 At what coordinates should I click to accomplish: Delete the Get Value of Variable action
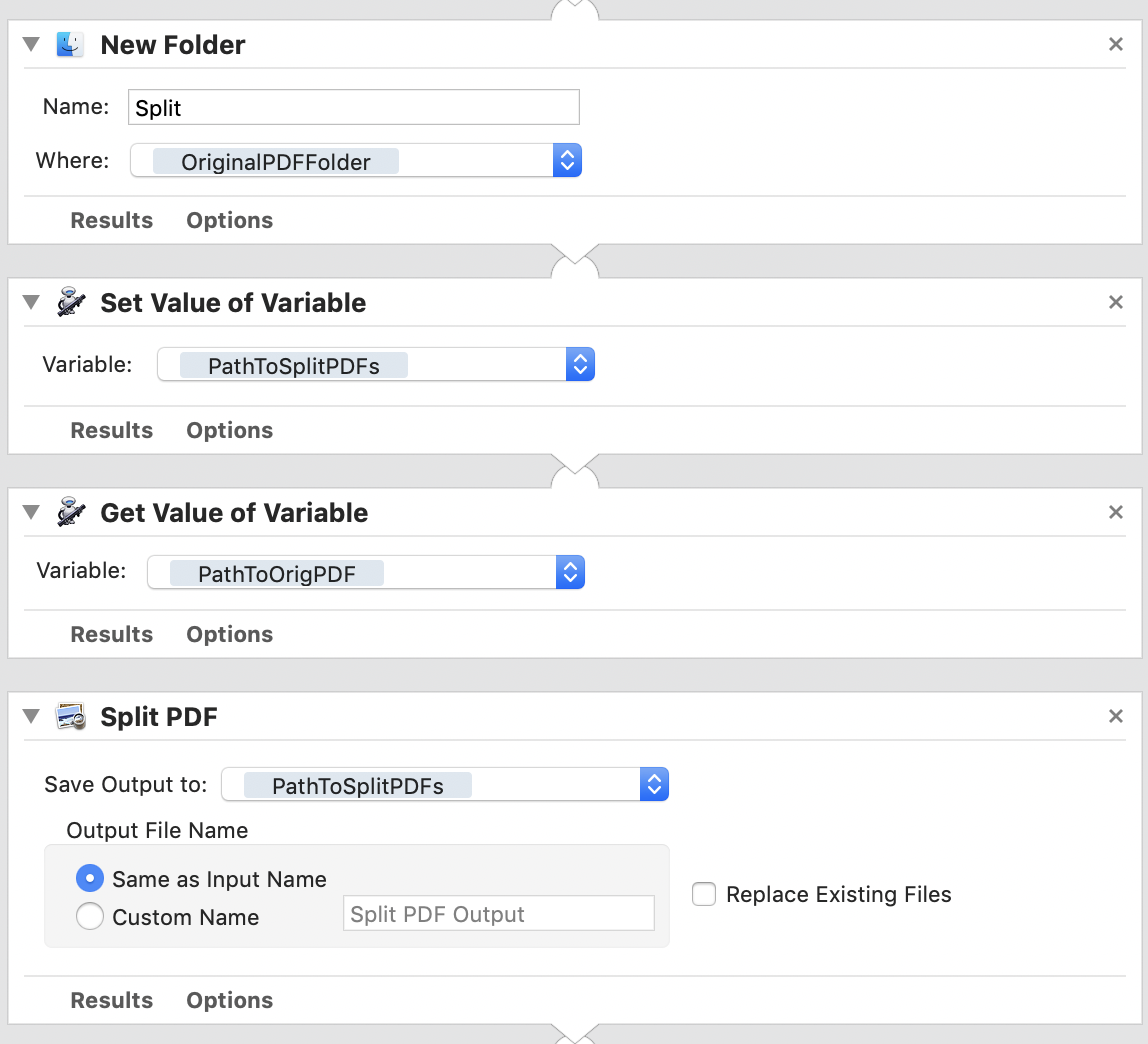tap(1116, 513)
